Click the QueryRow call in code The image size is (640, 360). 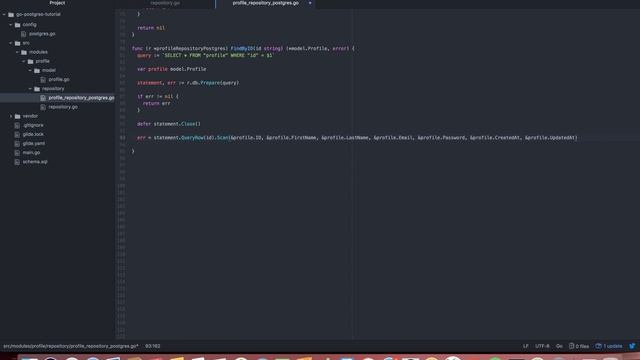point(192,138)
